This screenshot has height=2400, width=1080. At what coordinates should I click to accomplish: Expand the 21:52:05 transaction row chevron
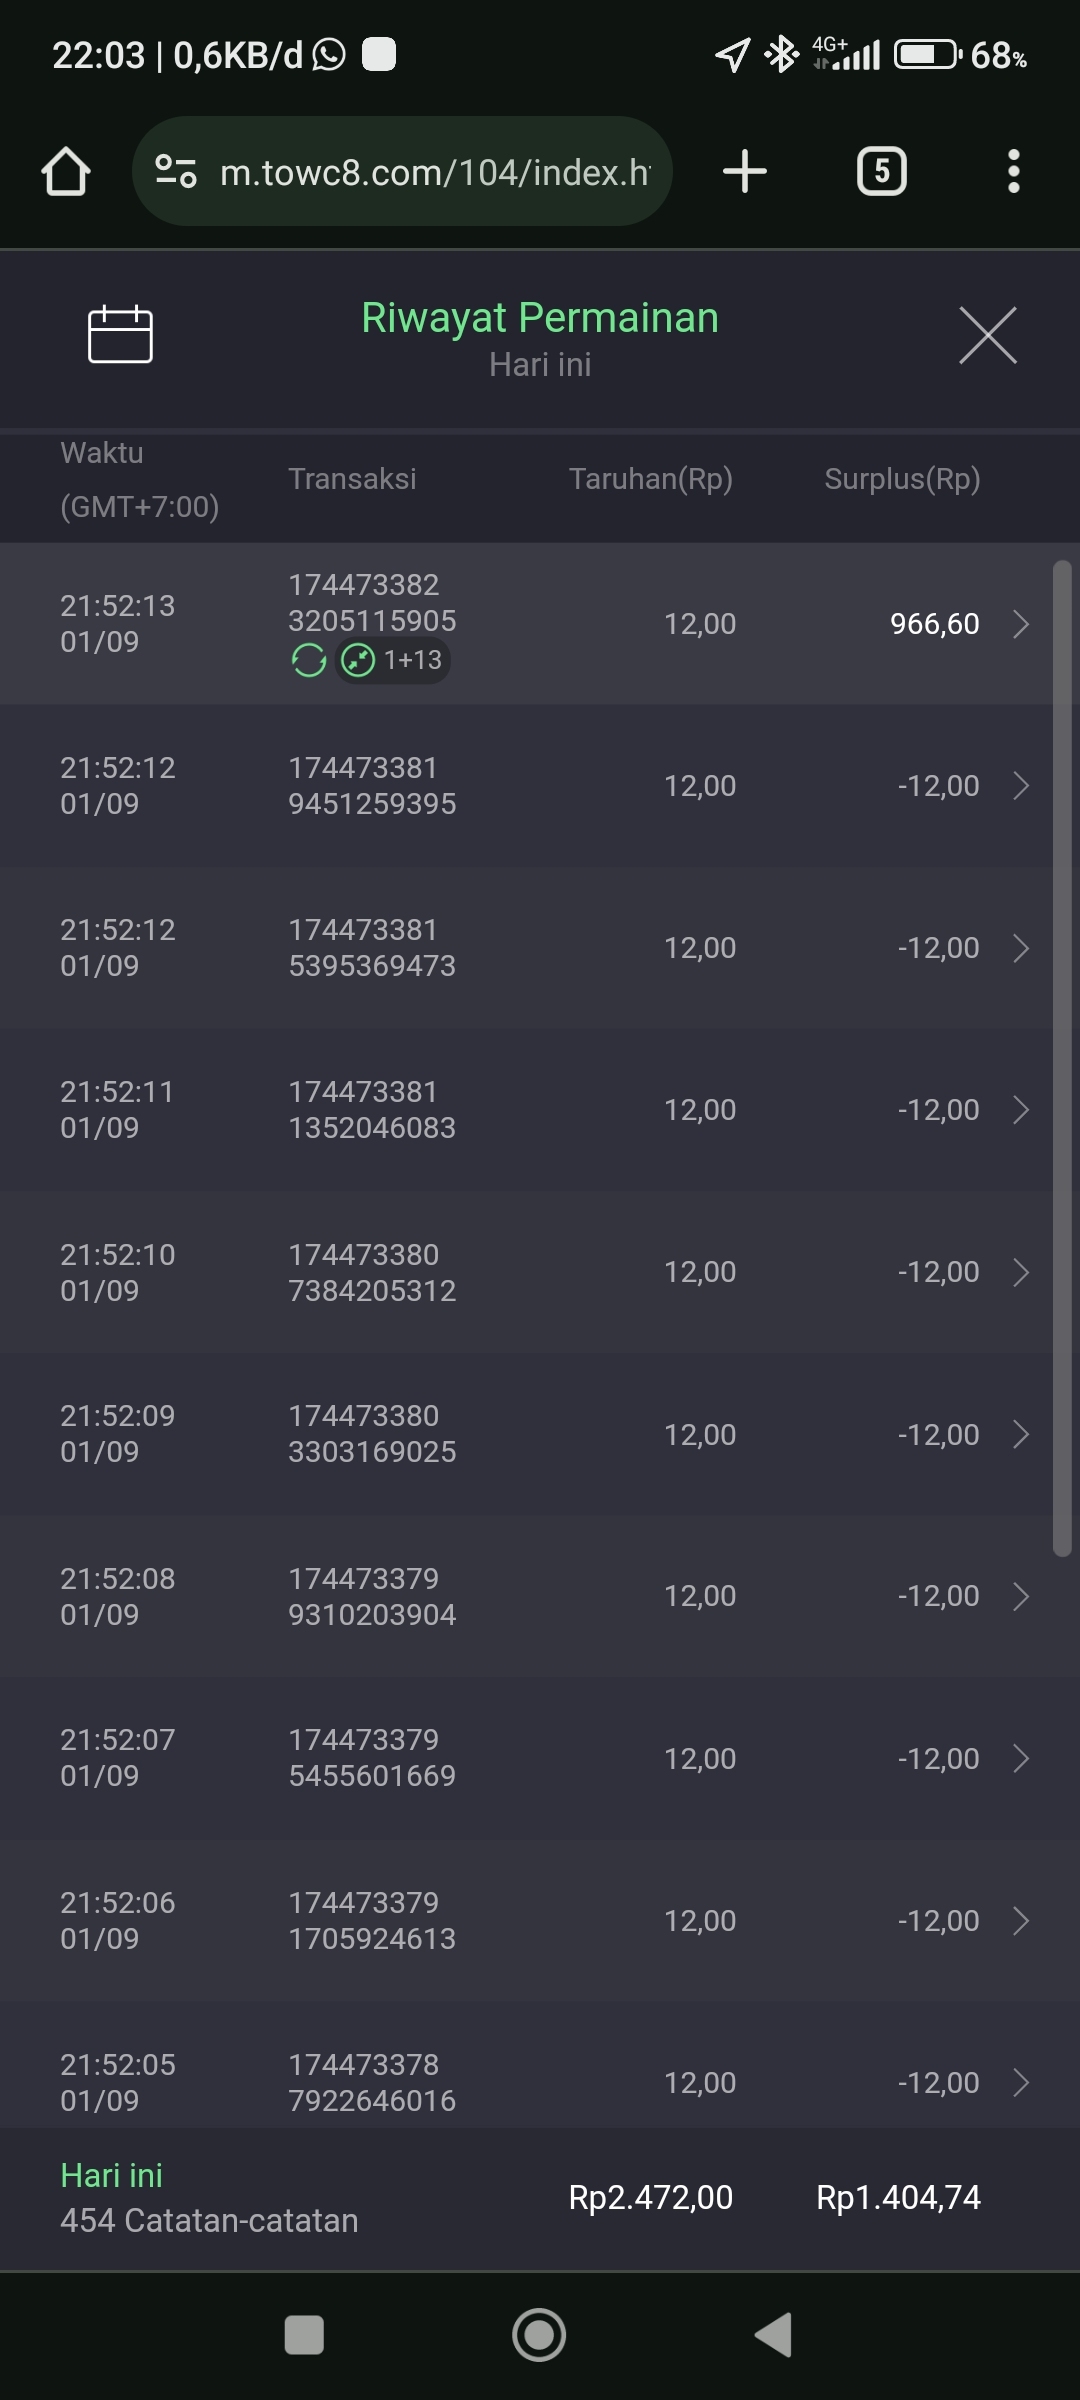pyautogui.click(x=1020, y=2082)
